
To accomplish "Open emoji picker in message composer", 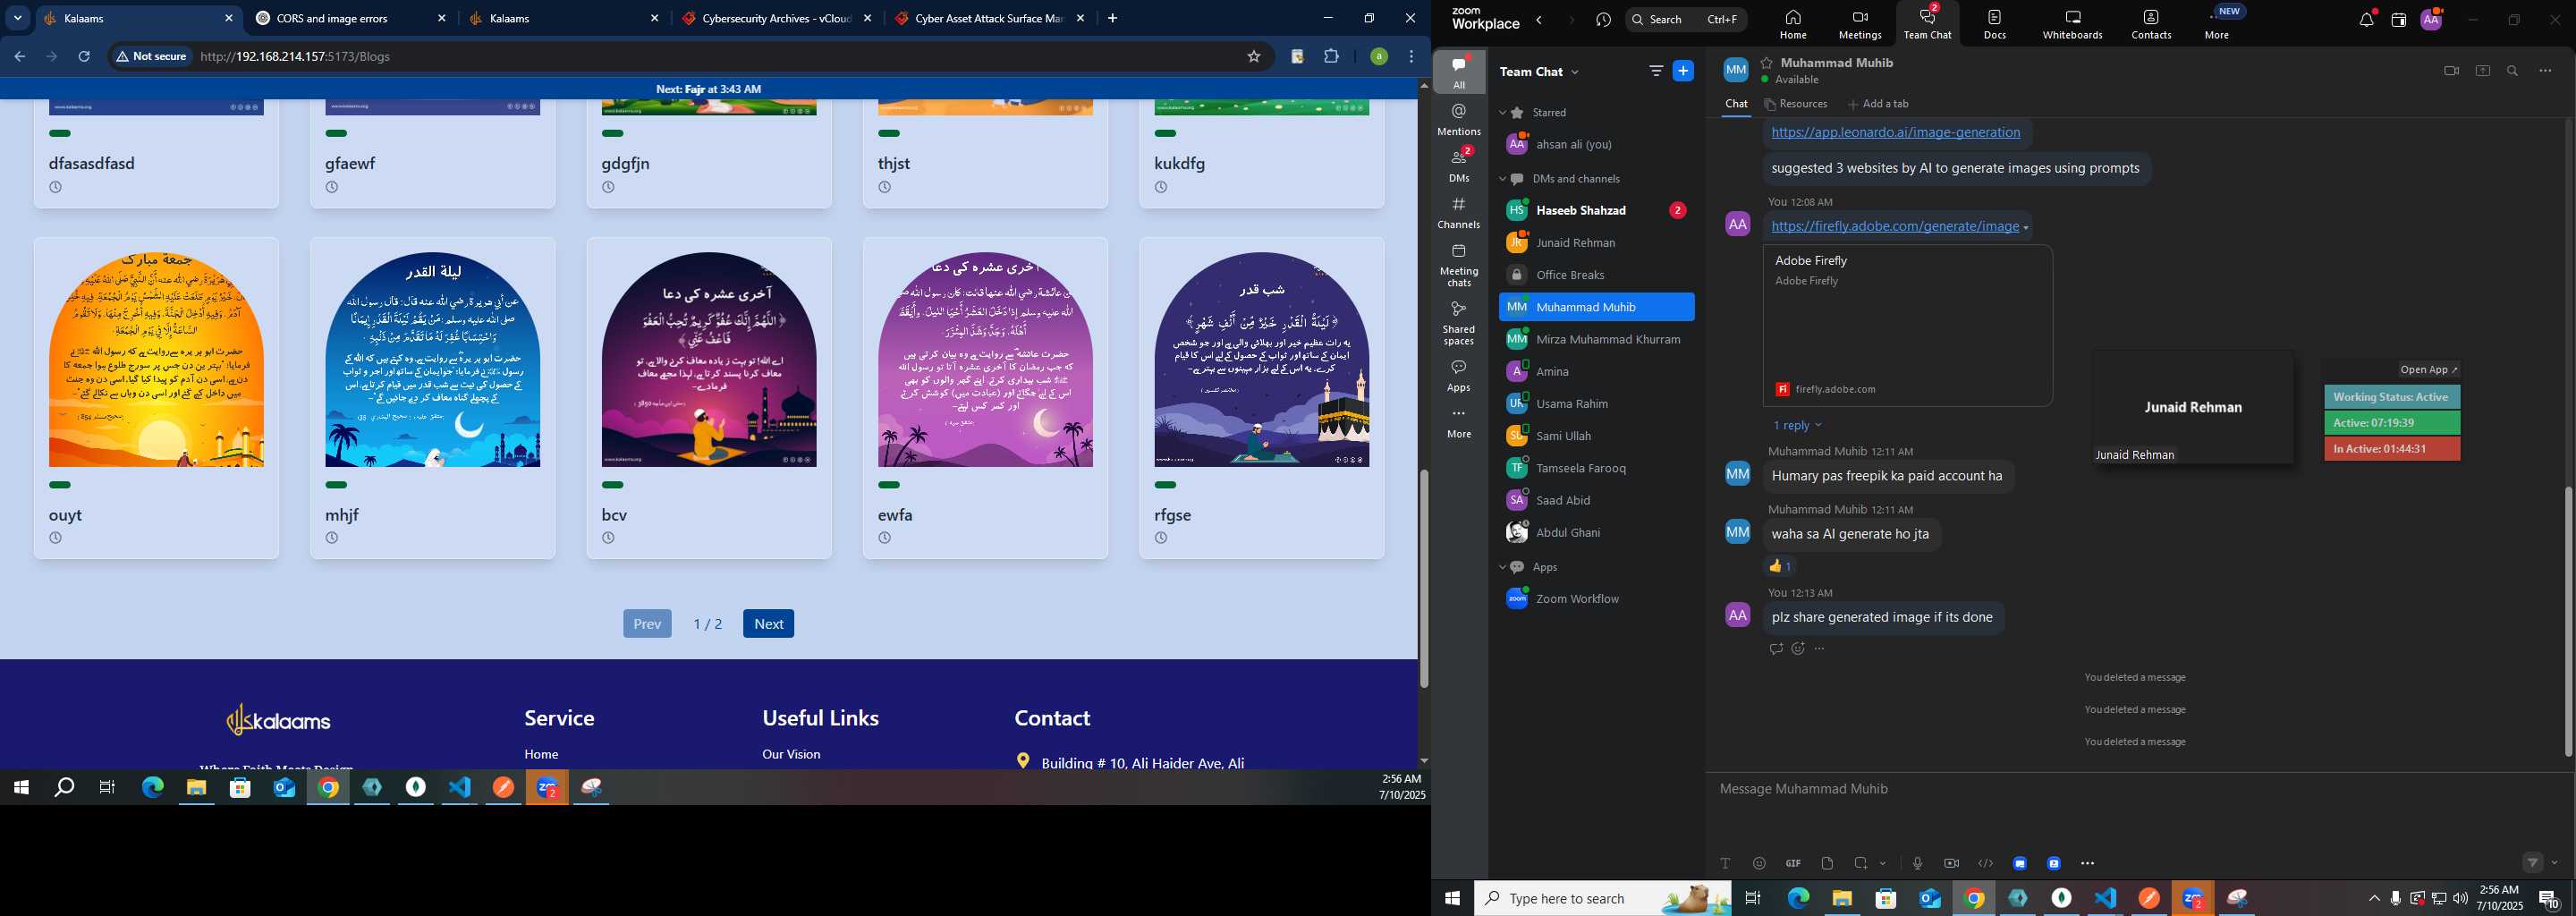I will [1759, 863].
